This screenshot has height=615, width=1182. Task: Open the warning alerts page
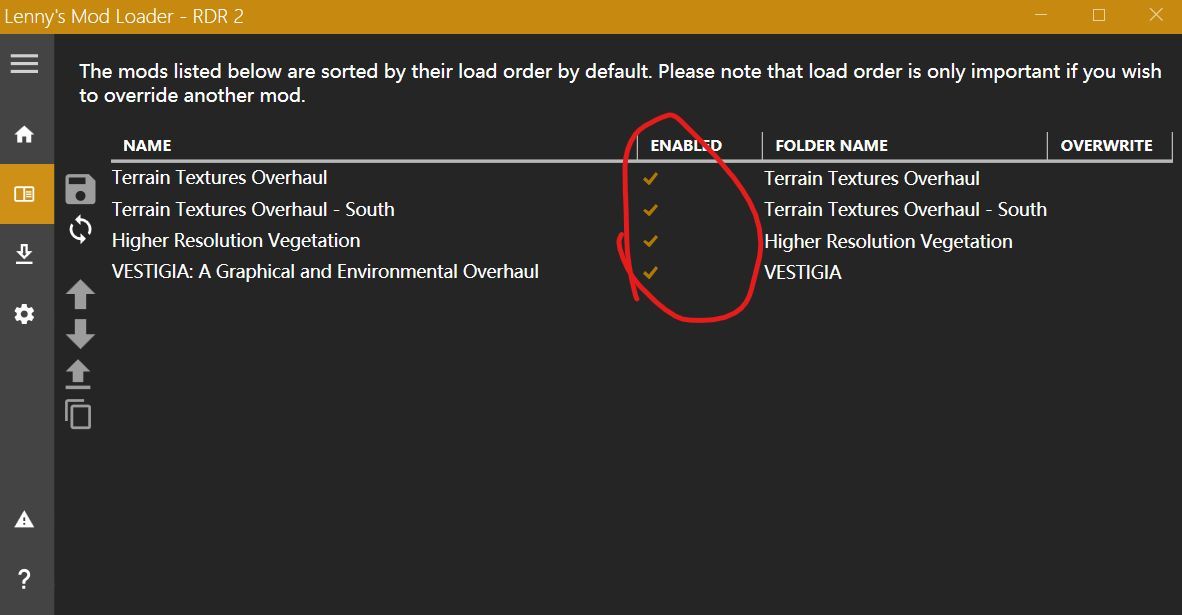(25, 520)
